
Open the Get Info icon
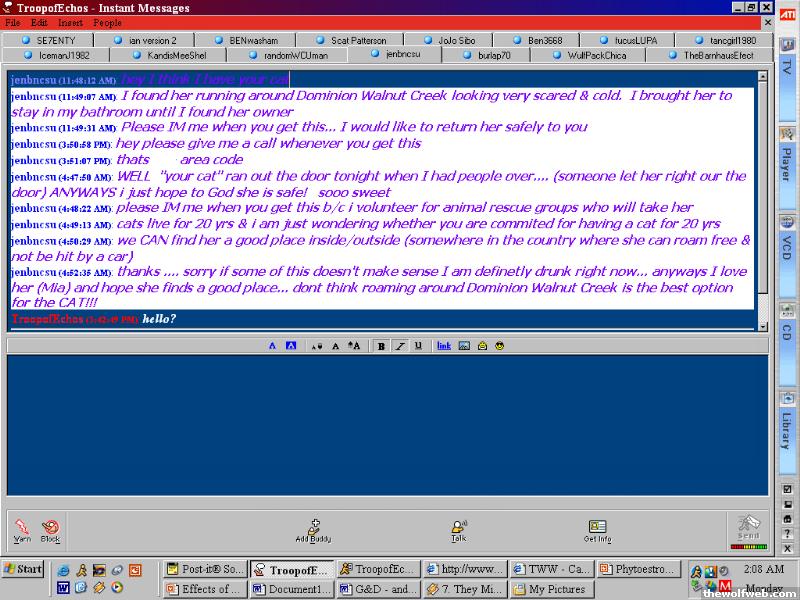click(597, 529)
